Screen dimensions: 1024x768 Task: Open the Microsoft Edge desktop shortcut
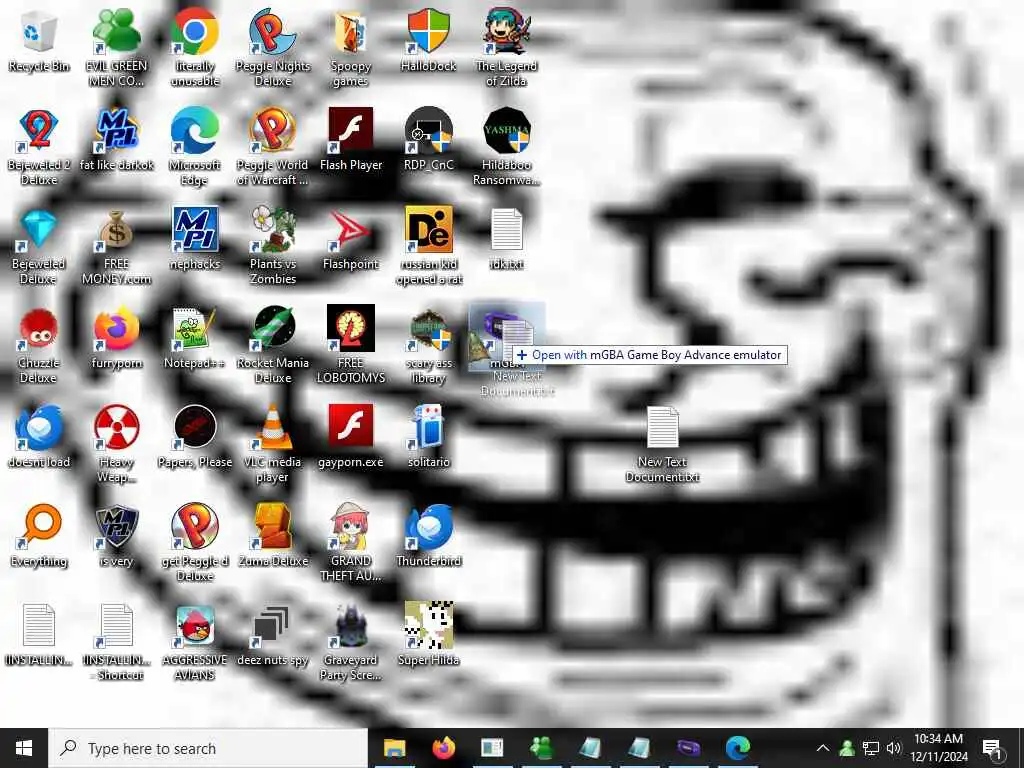pos(195,131)
